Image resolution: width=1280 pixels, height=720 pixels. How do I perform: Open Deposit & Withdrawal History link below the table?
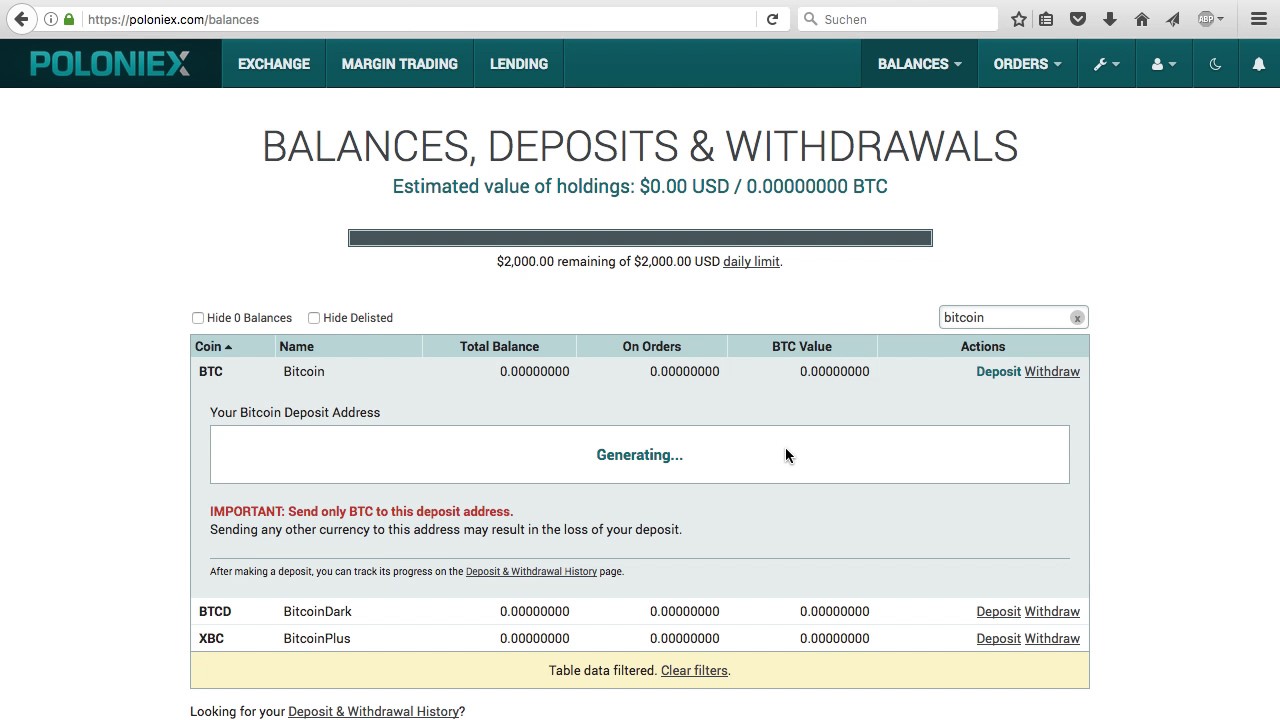click(x=373, y=711)
